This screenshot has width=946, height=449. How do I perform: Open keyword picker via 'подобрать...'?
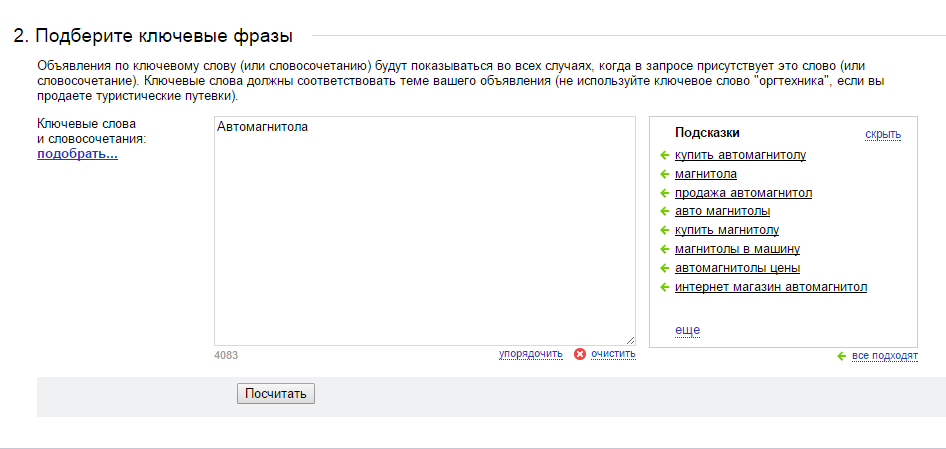tap(77, 154)
